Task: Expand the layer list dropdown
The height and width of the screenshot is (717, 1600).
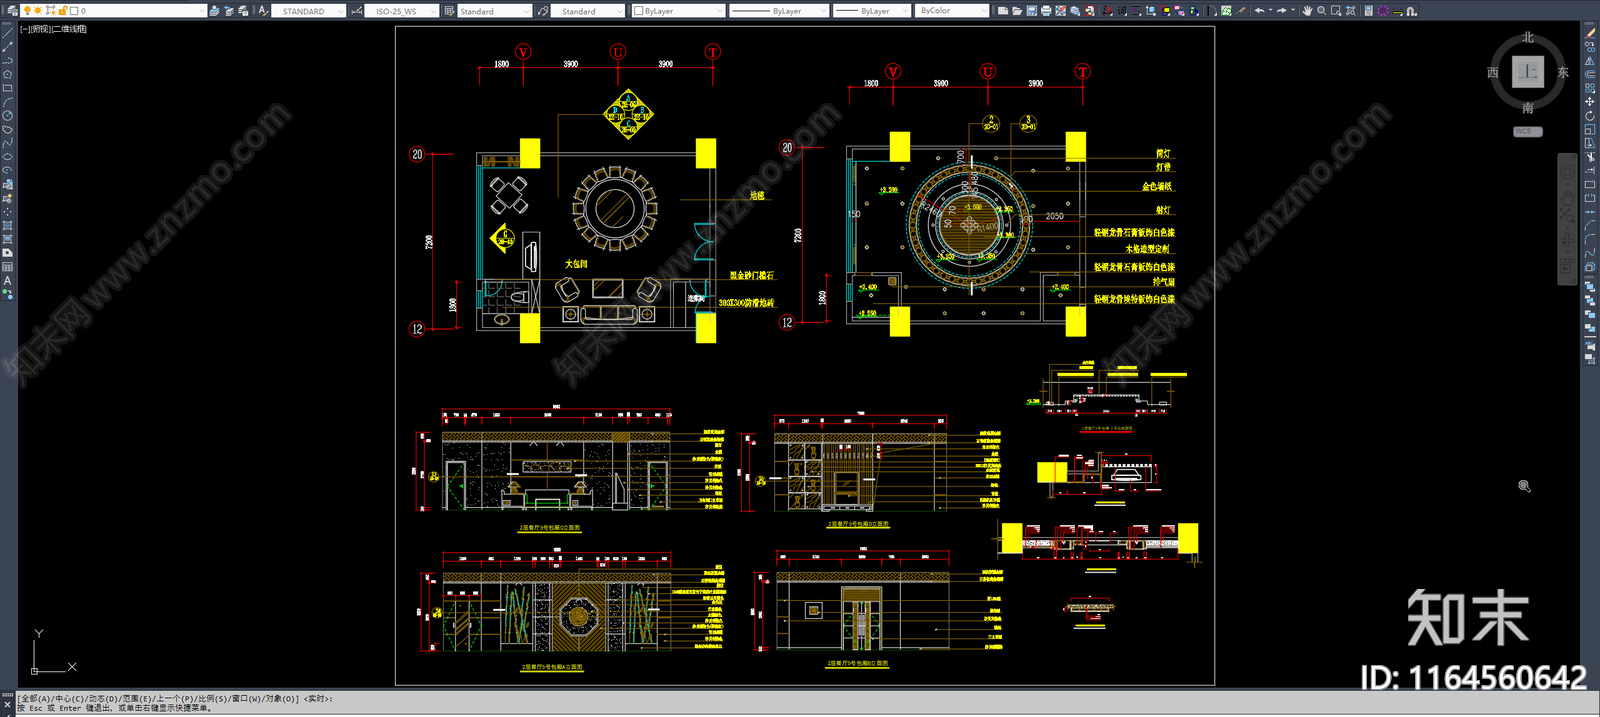Action: click(201, 11)
